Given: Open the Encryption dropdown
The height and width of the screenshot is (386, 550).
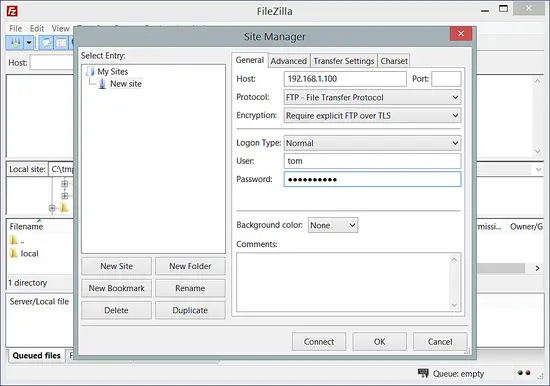Looking at the screenshot, I should 372,115.
